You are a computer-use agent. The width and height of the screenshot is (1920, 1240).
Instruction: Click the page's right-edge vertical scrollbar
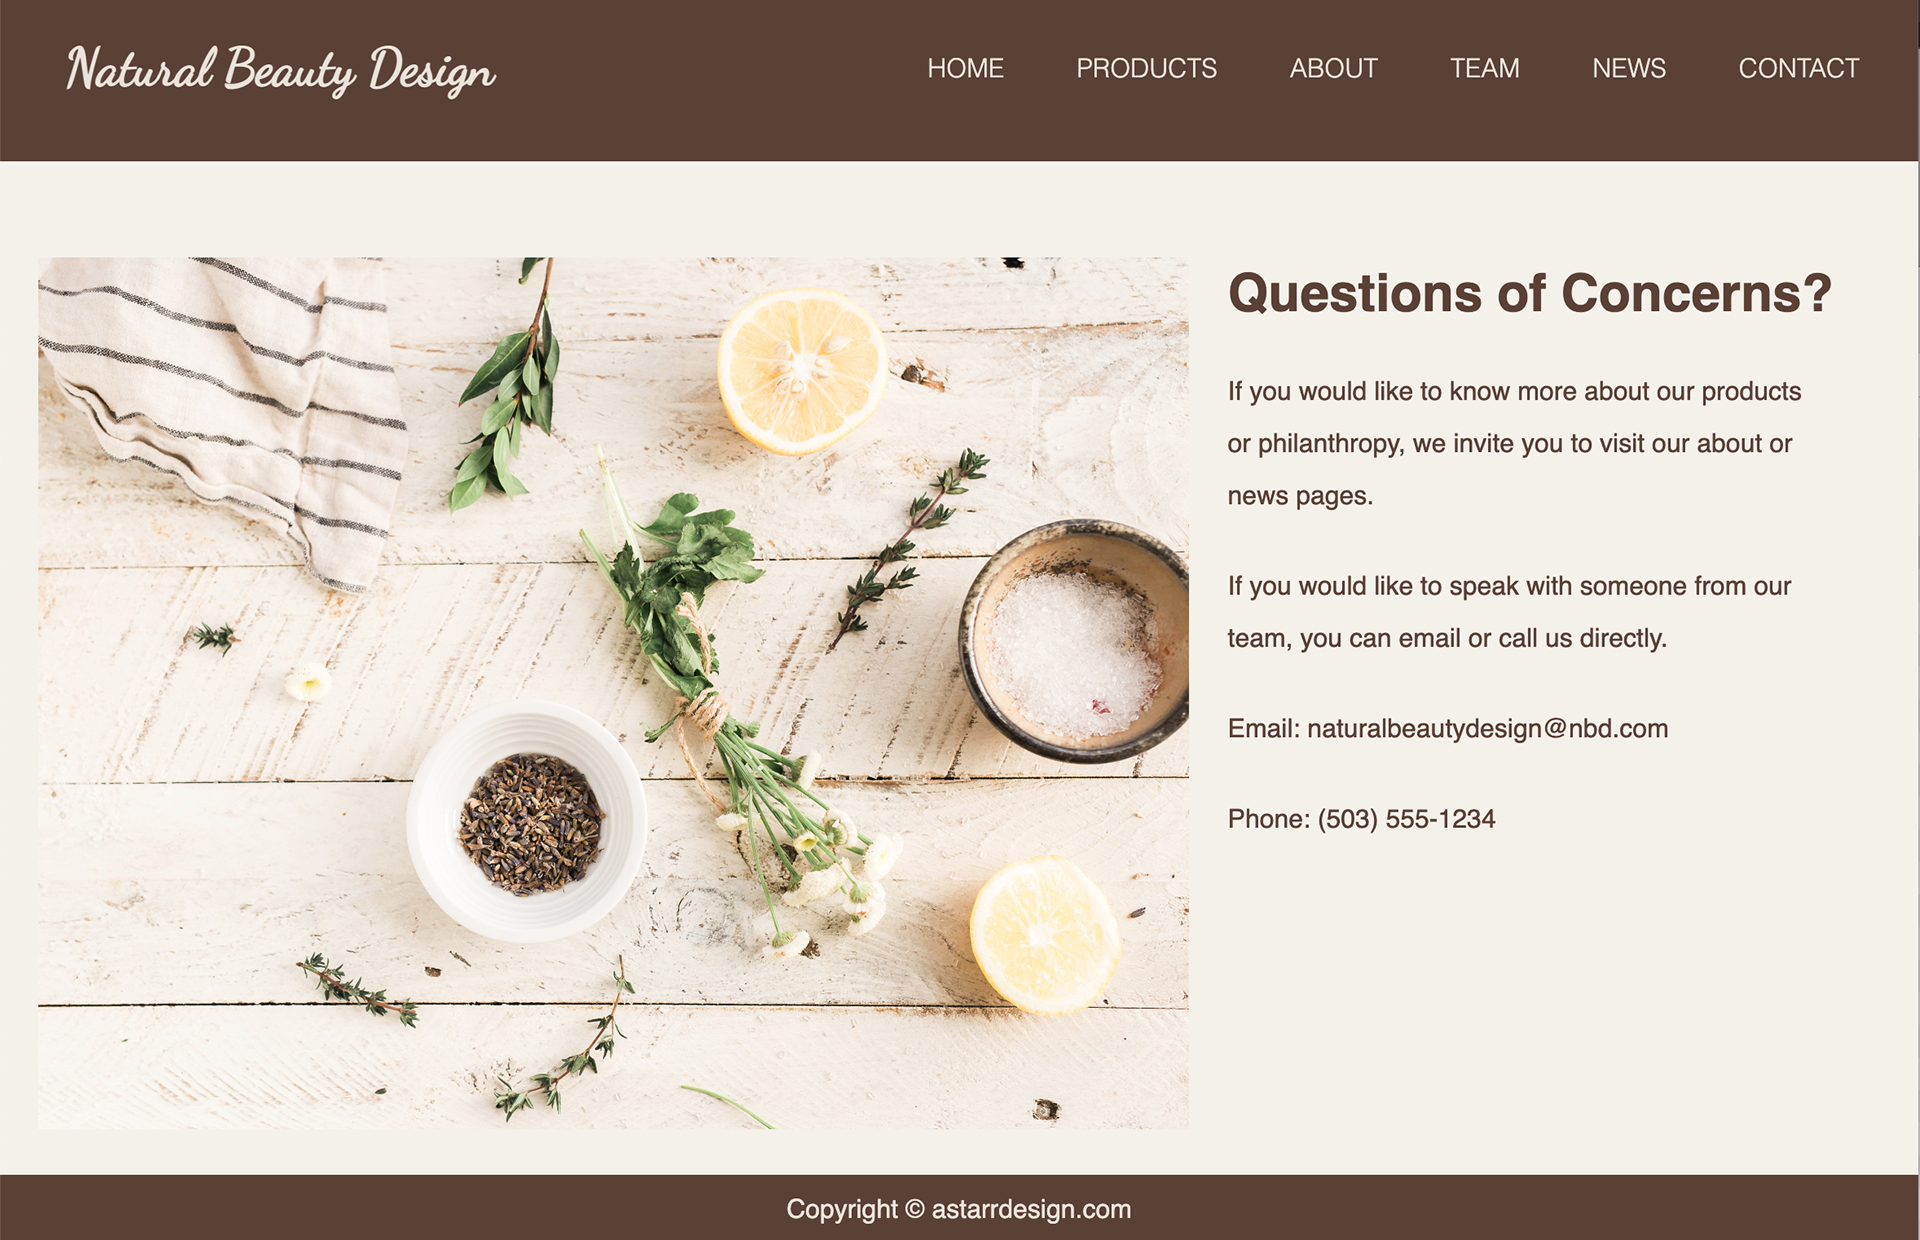tap(1919, 620)
